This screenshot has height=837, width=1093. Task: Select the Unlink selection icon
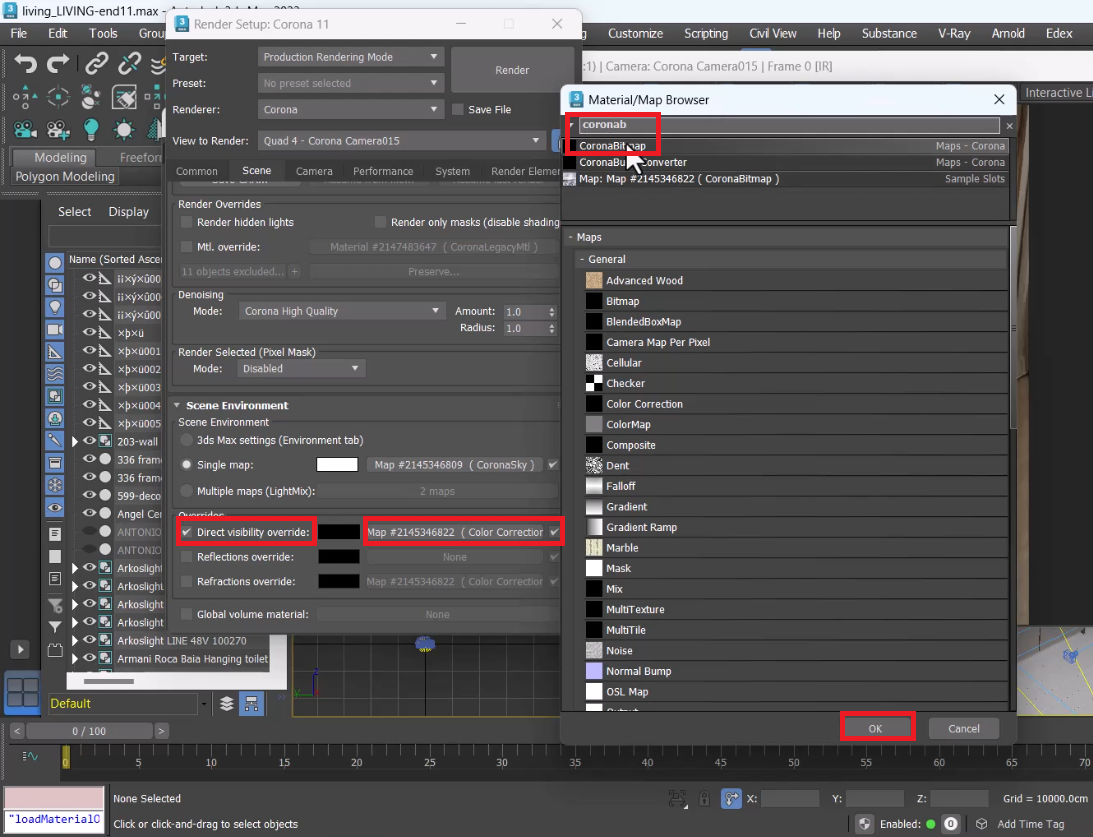[x=130, y=64]
